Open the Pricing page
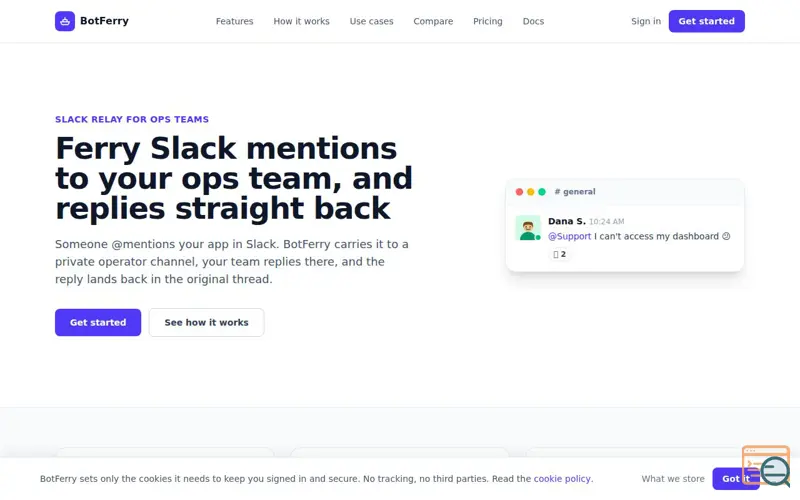This screenshot has width=800, height=500. click(x=488, y=21)
